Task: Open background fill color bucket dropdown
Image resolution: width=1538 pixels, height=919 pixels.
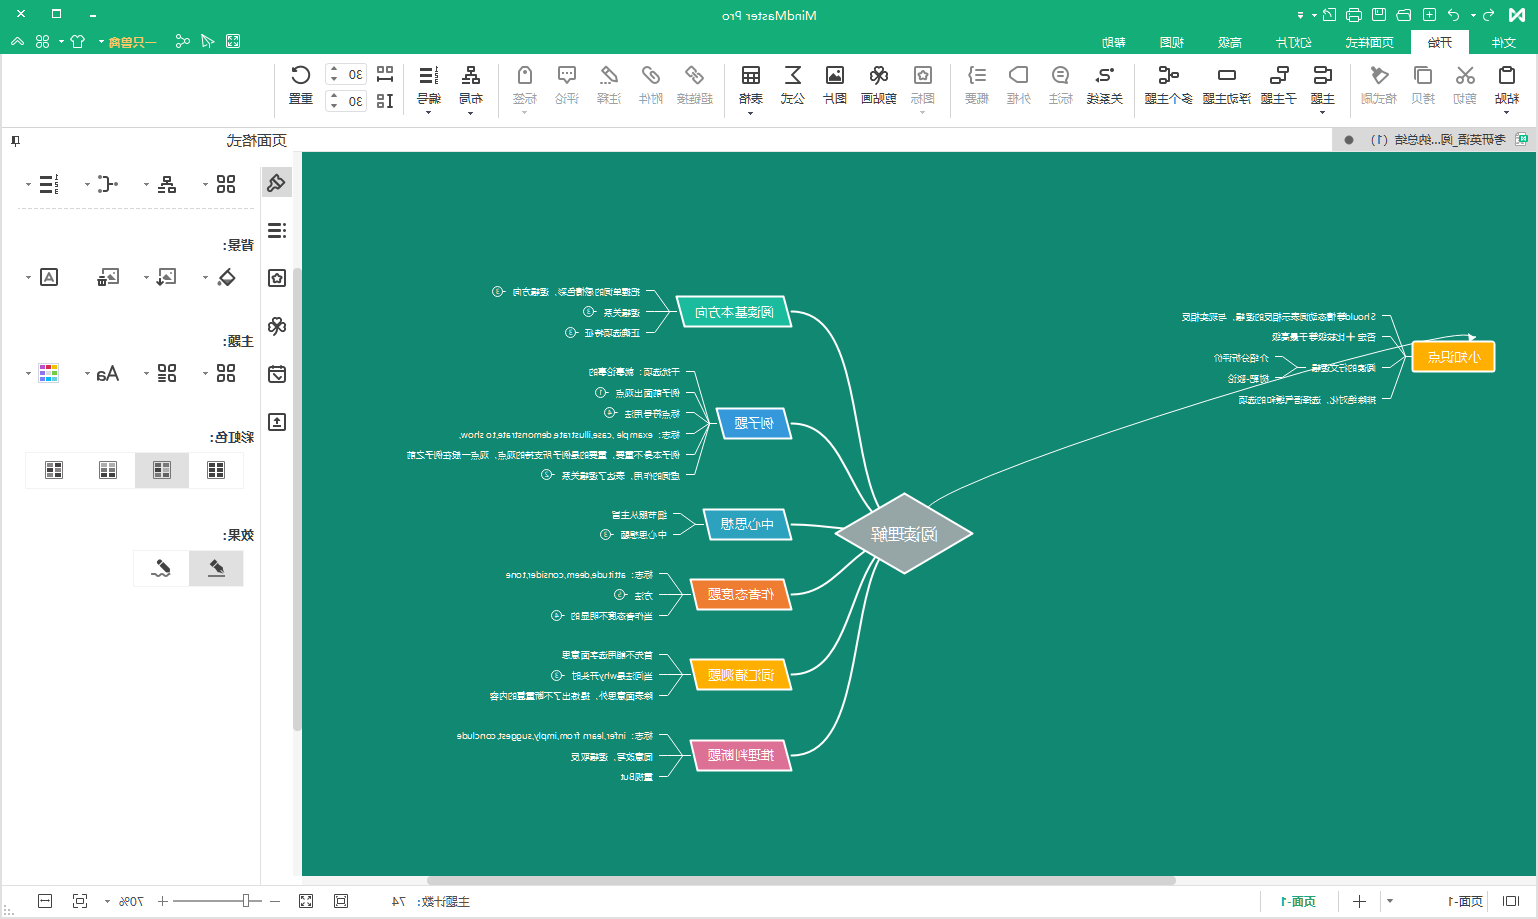Action: 205,277
